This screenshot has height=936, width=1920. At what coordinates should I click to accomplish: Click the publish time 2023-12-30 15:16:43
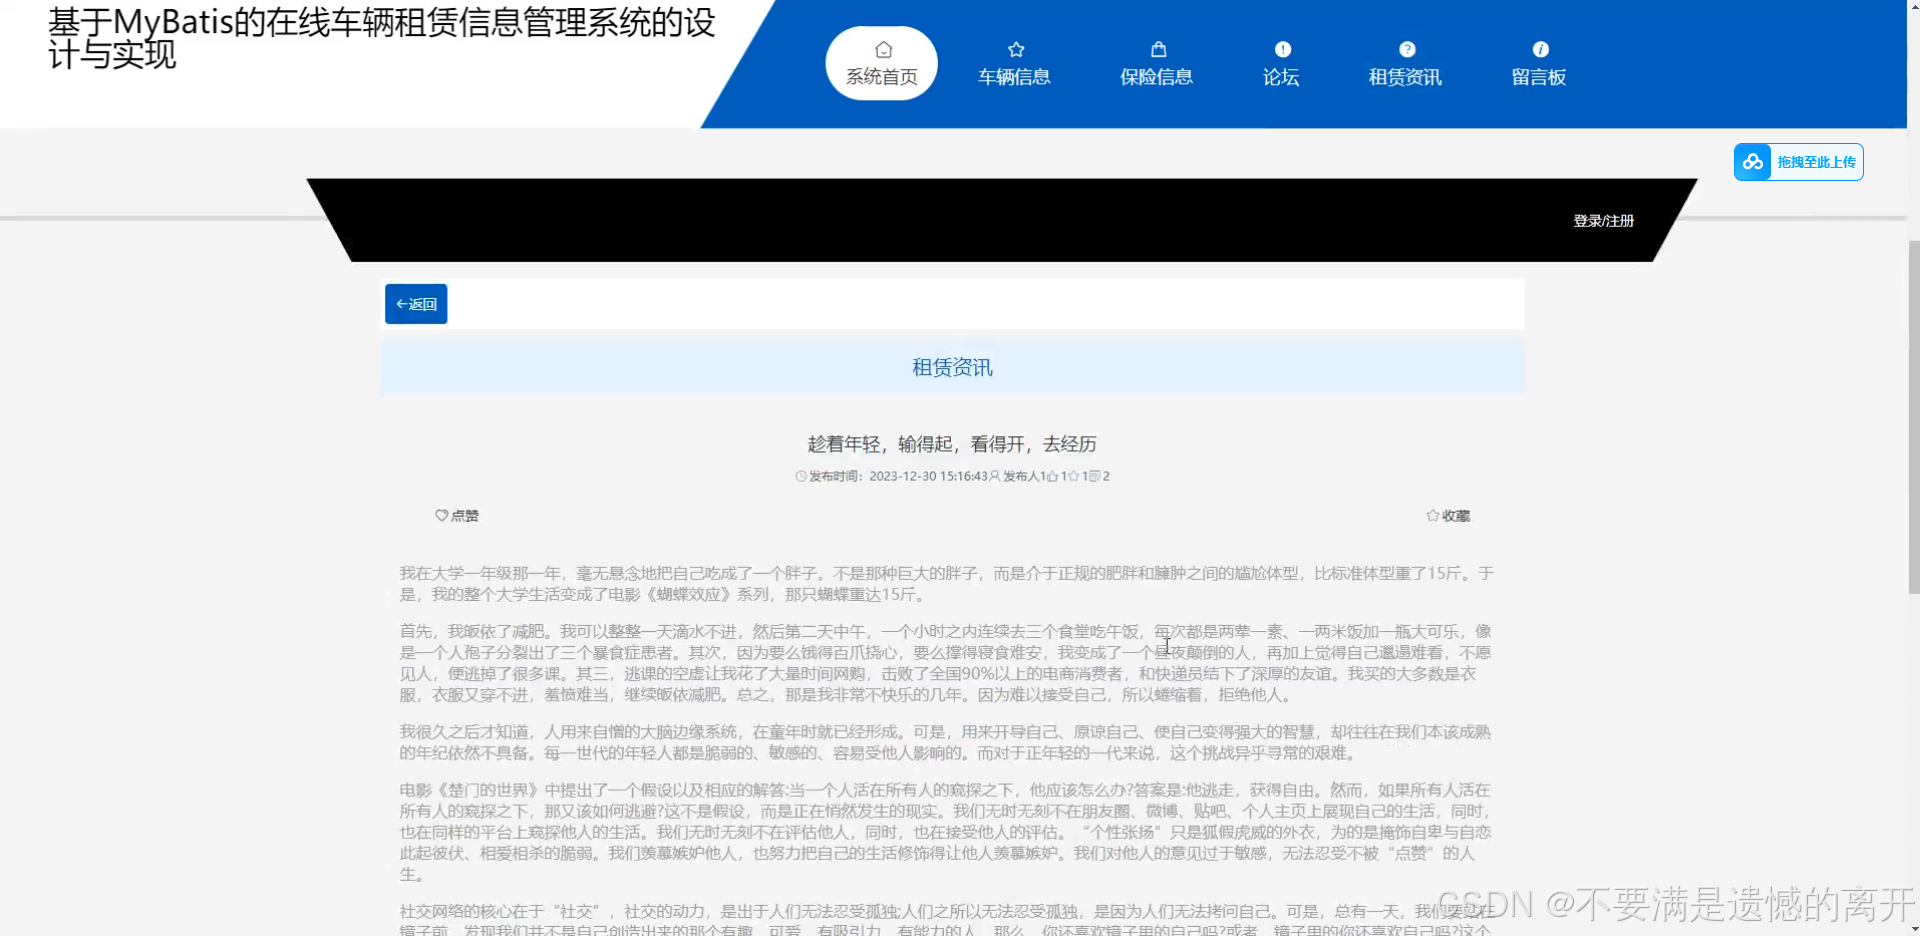[928, 476]
